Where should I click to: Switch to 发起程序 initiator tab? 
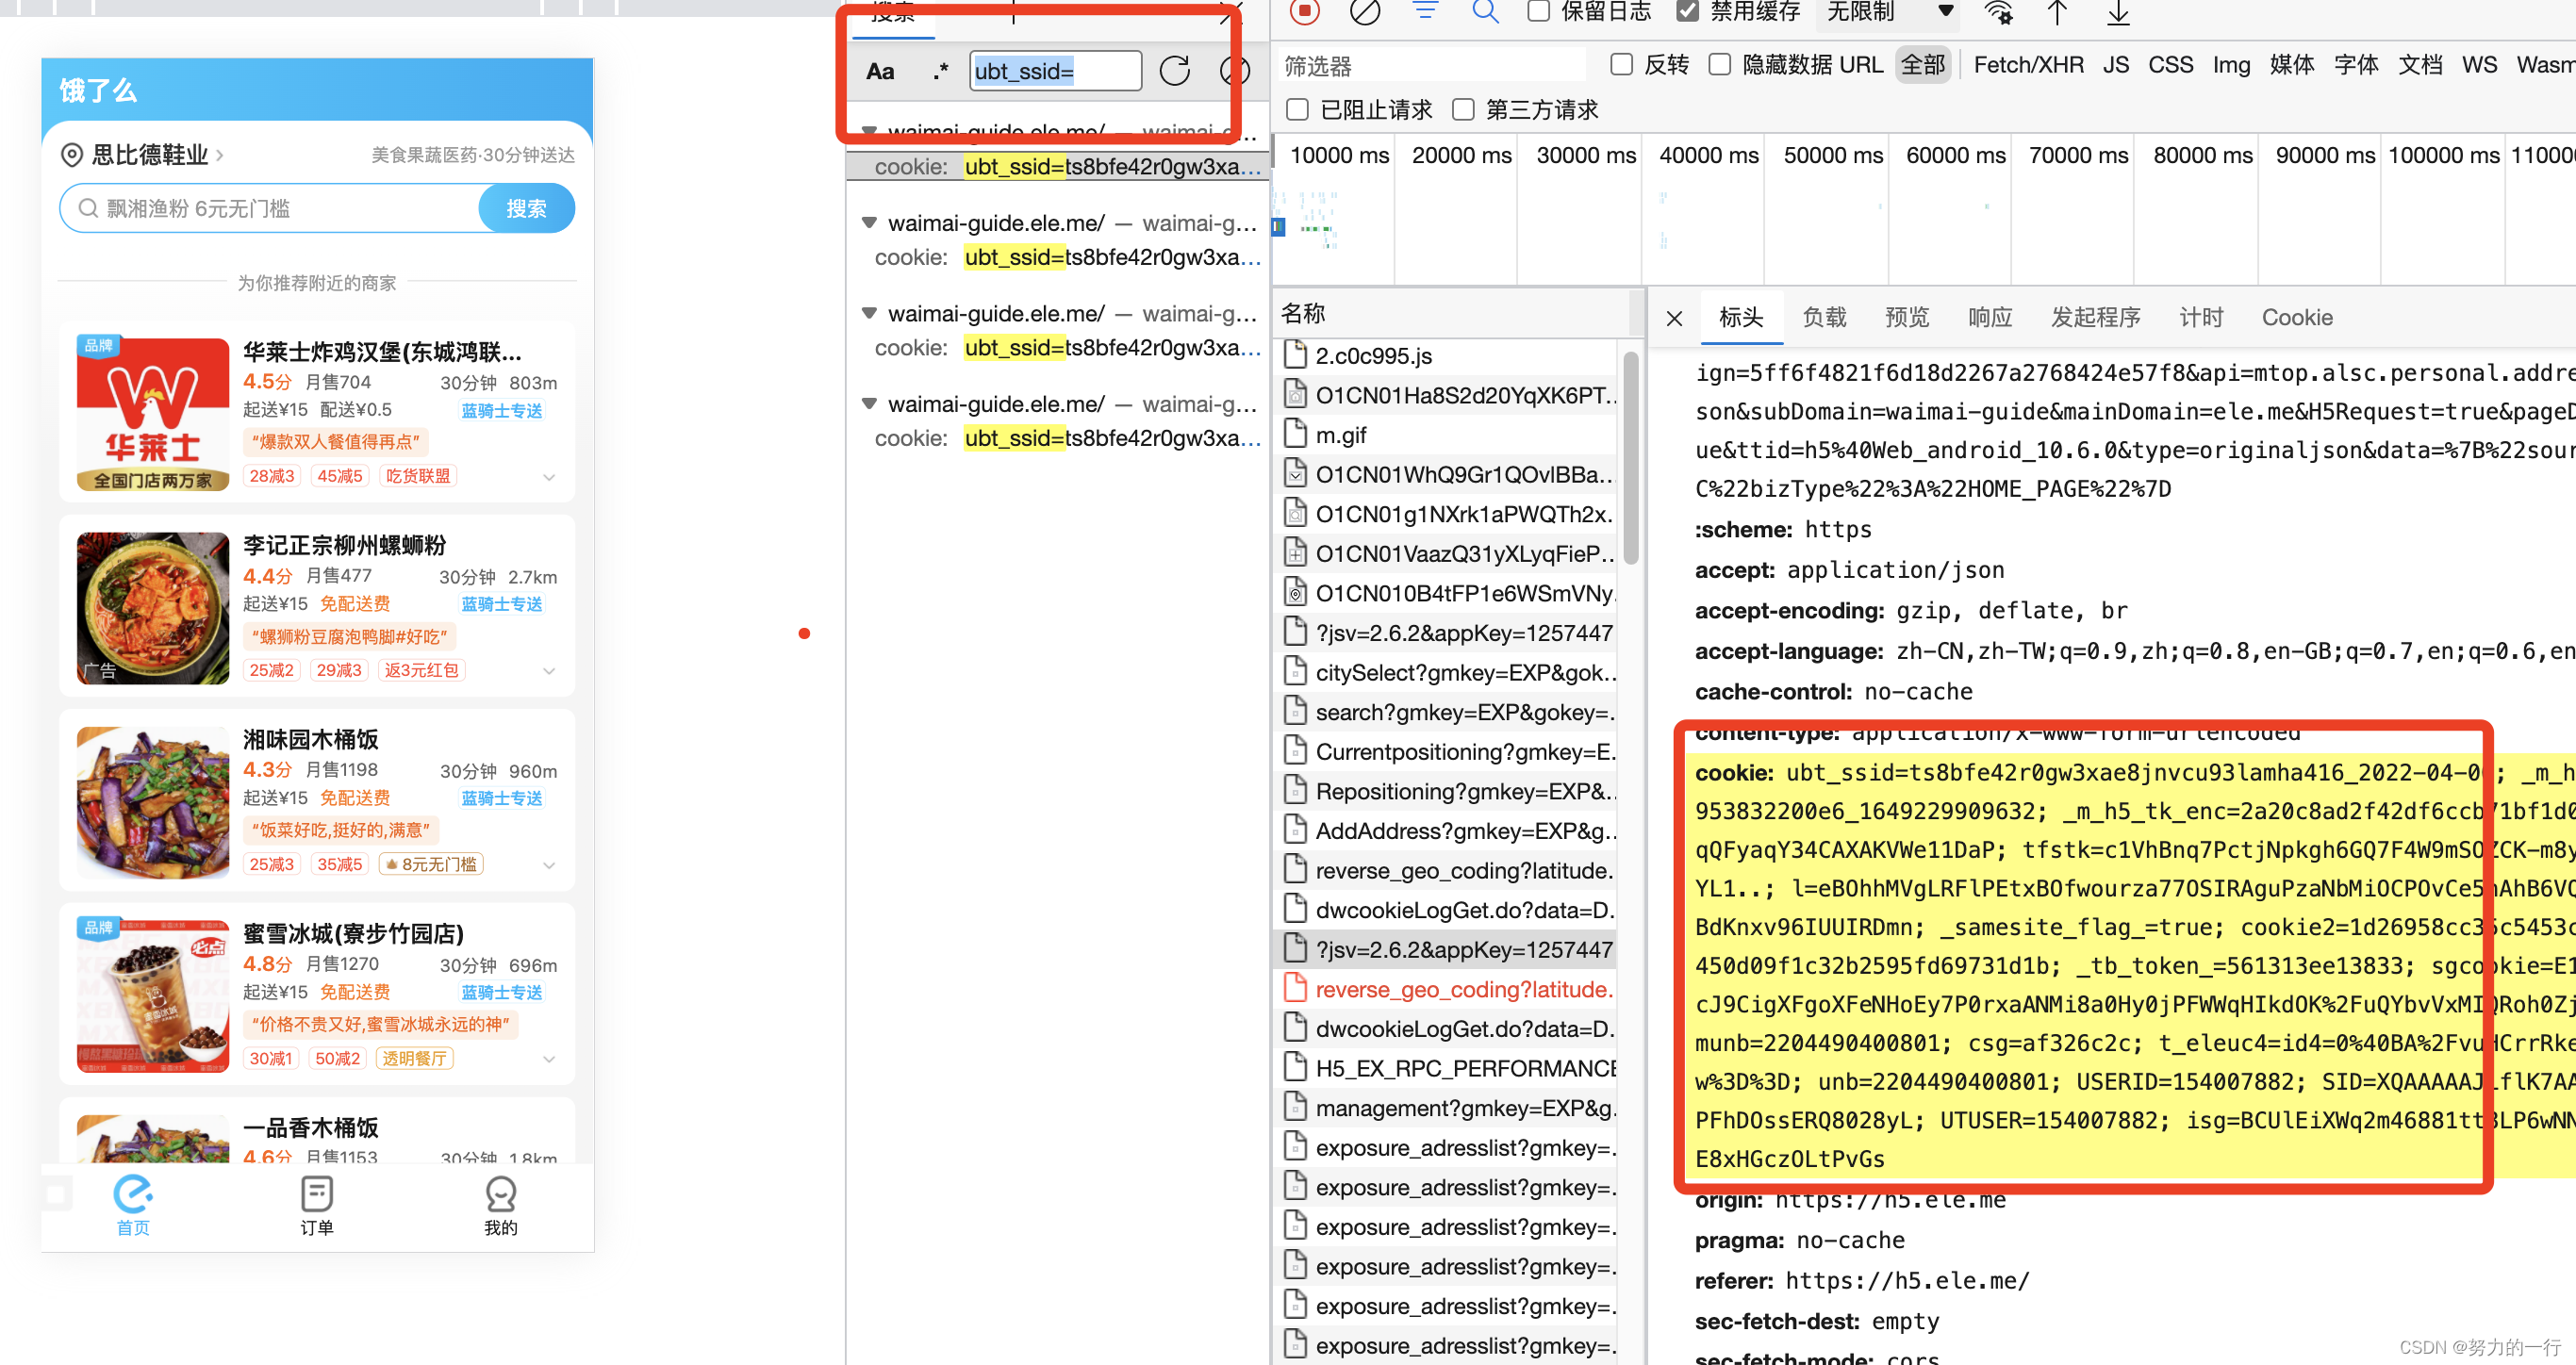pyautogui.click(x=2096, y=318)
